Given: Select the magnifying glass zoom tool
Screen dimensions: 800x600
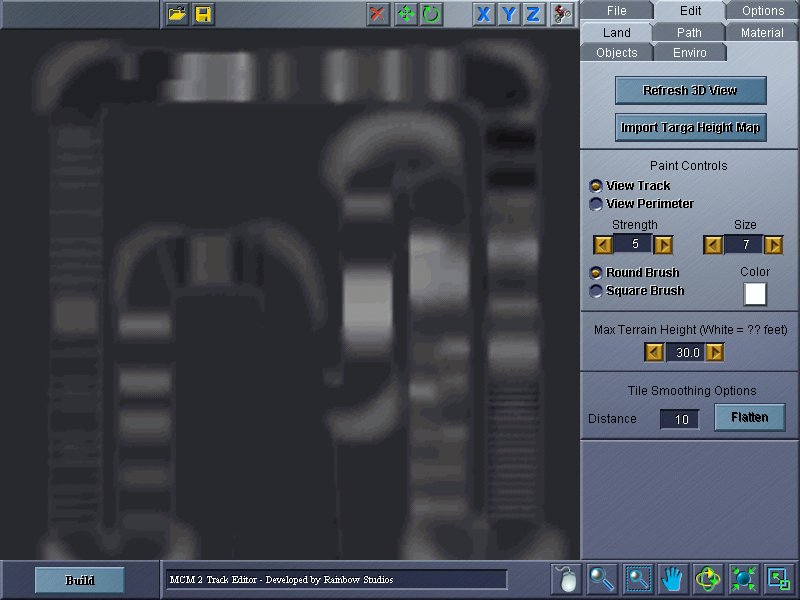Looking at the screenshot, I should click(602, 579).
